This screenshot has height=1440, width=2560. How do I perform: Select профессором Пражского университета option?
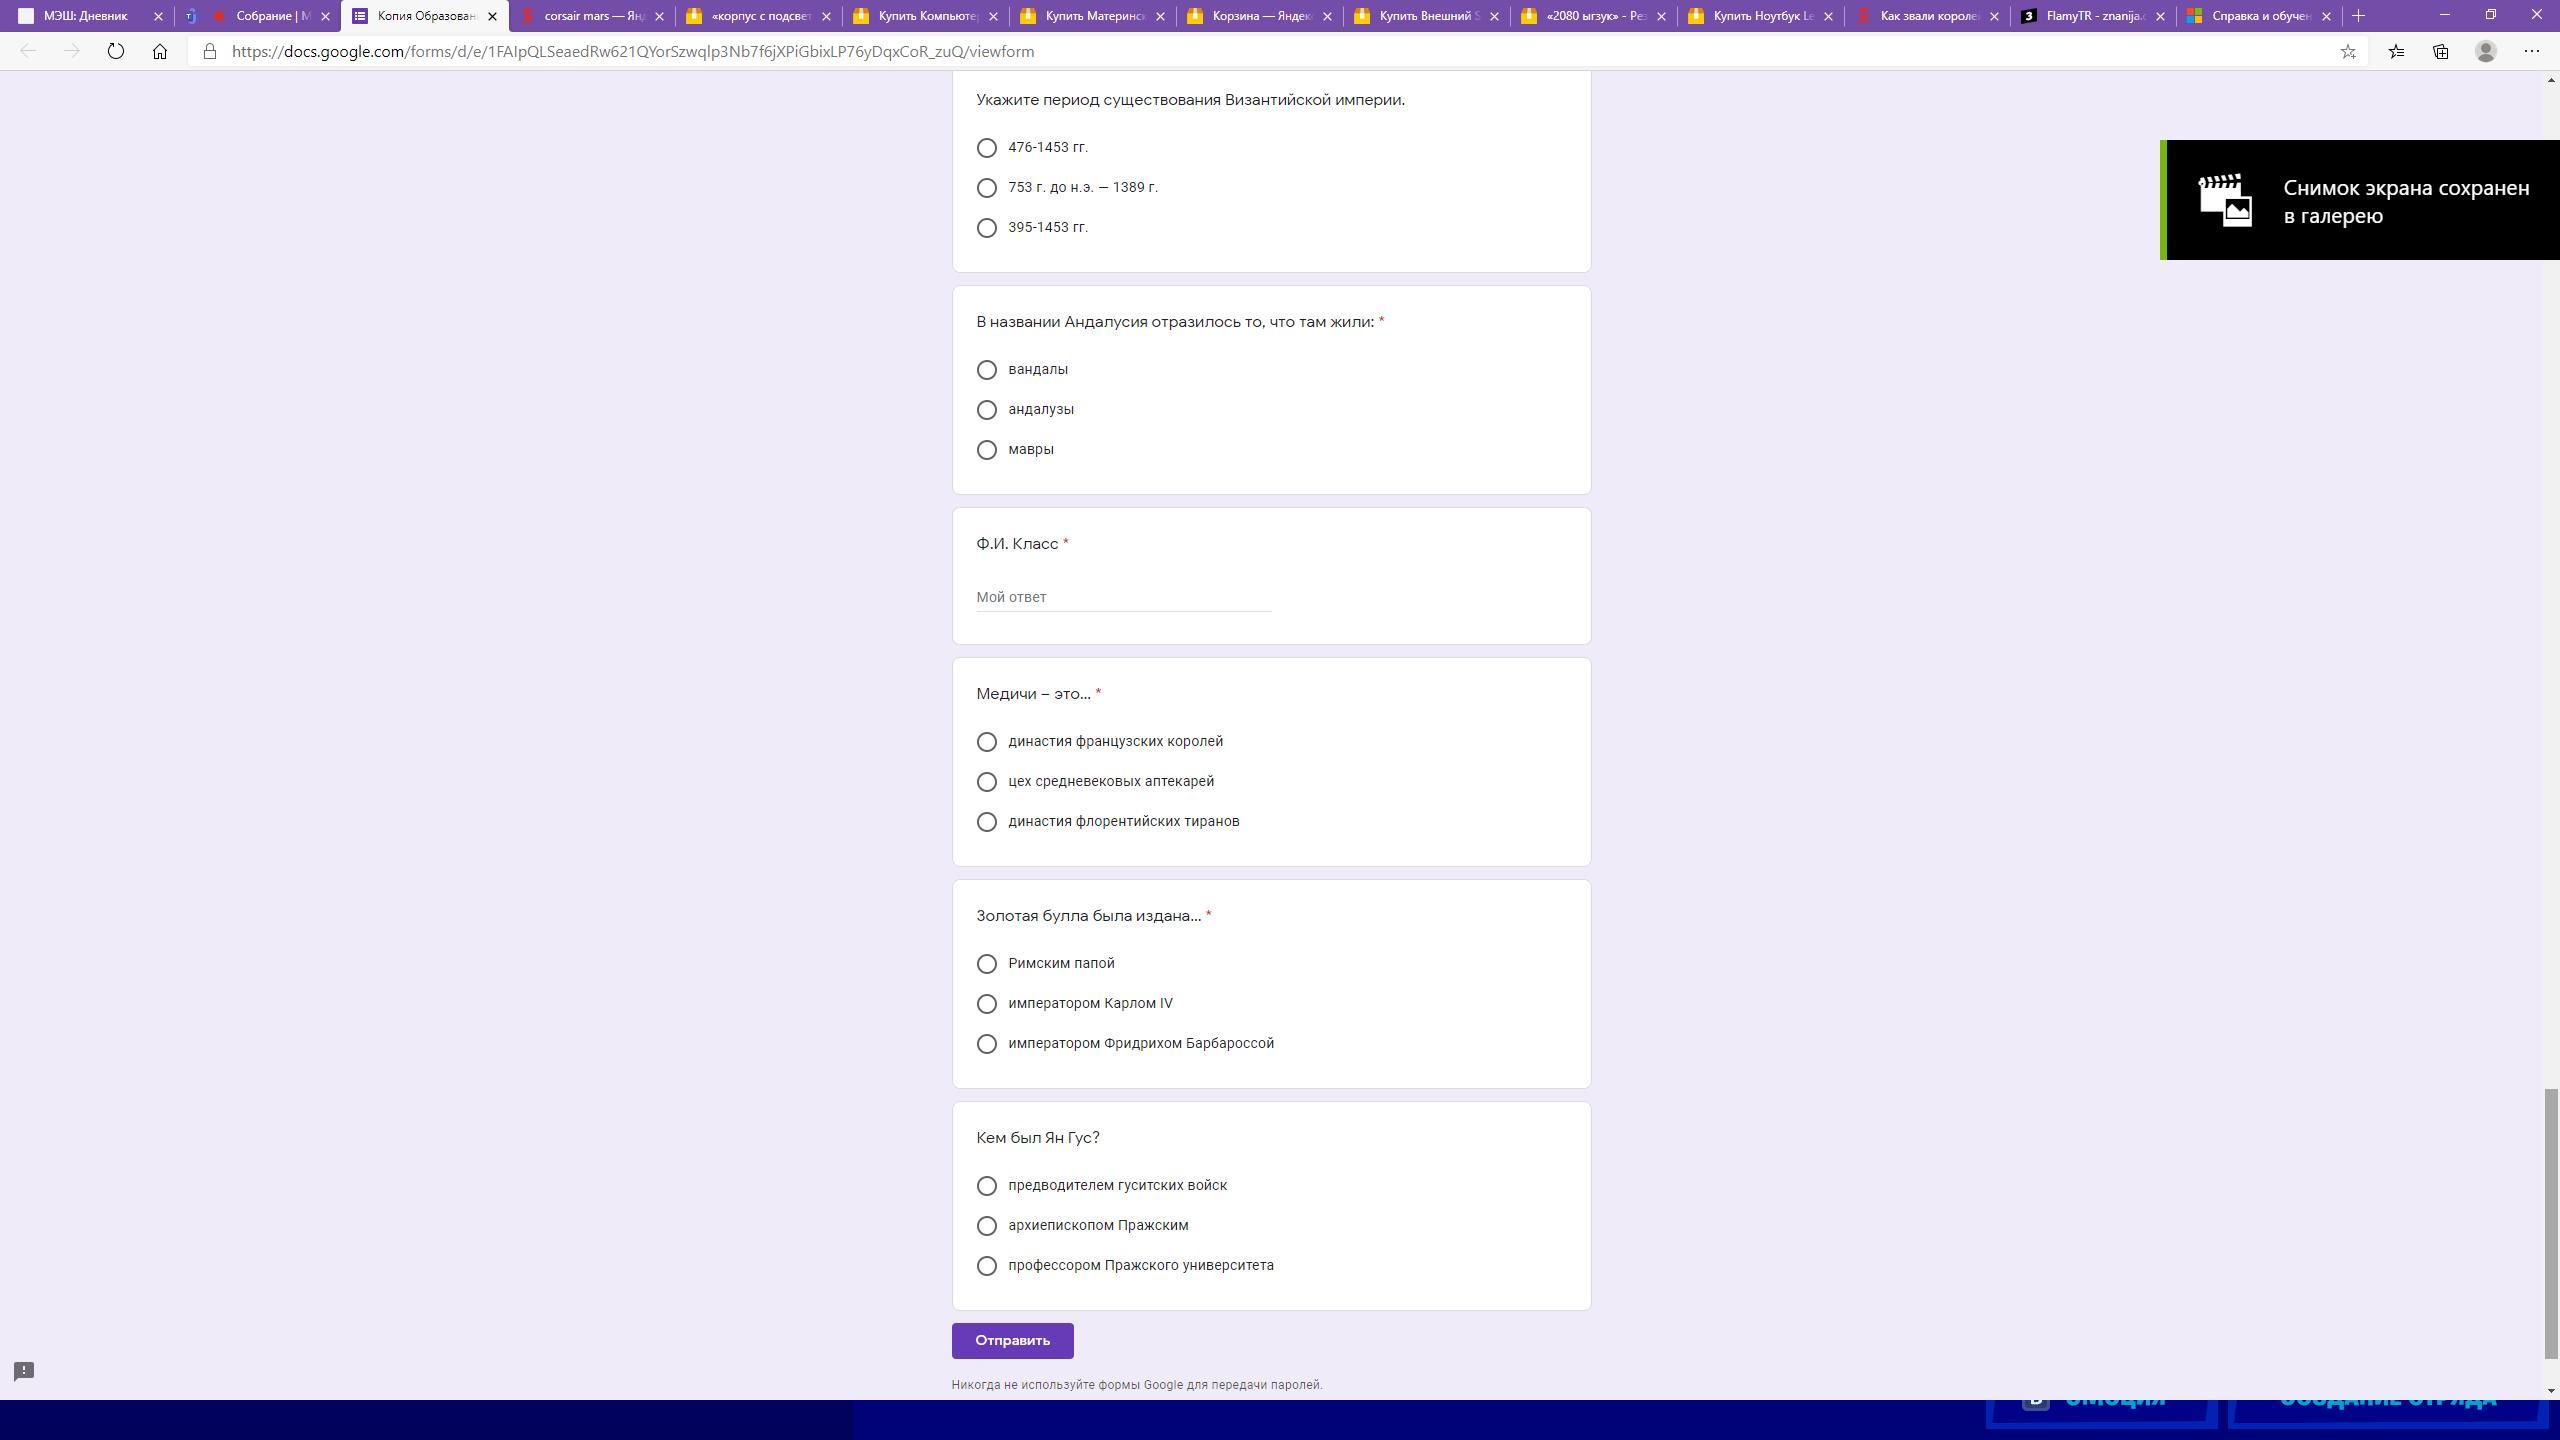[987, 1266]
